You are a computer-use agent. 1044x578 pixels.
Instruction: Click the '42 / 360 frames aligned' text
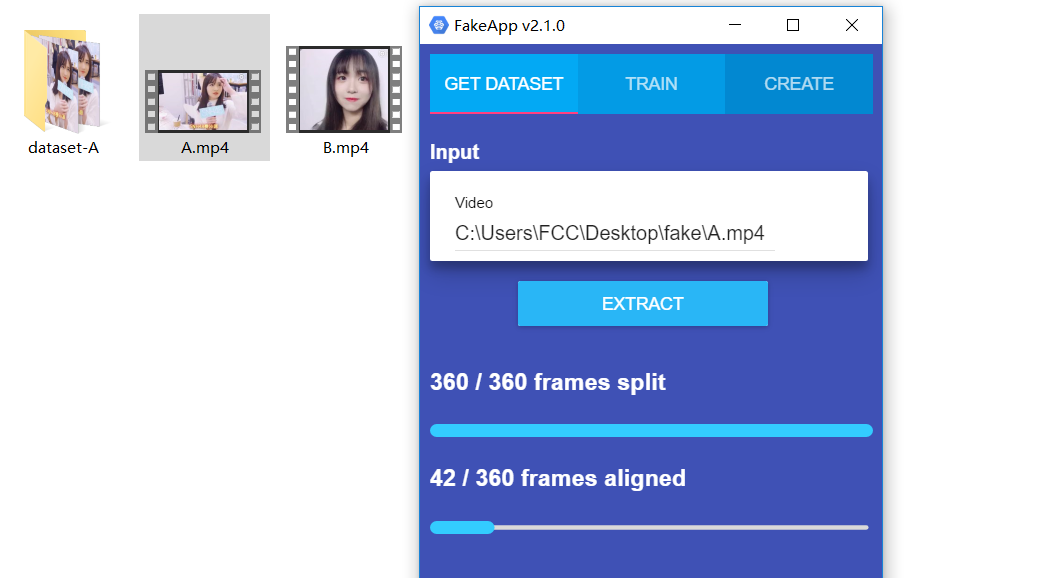tap(557, 478)
